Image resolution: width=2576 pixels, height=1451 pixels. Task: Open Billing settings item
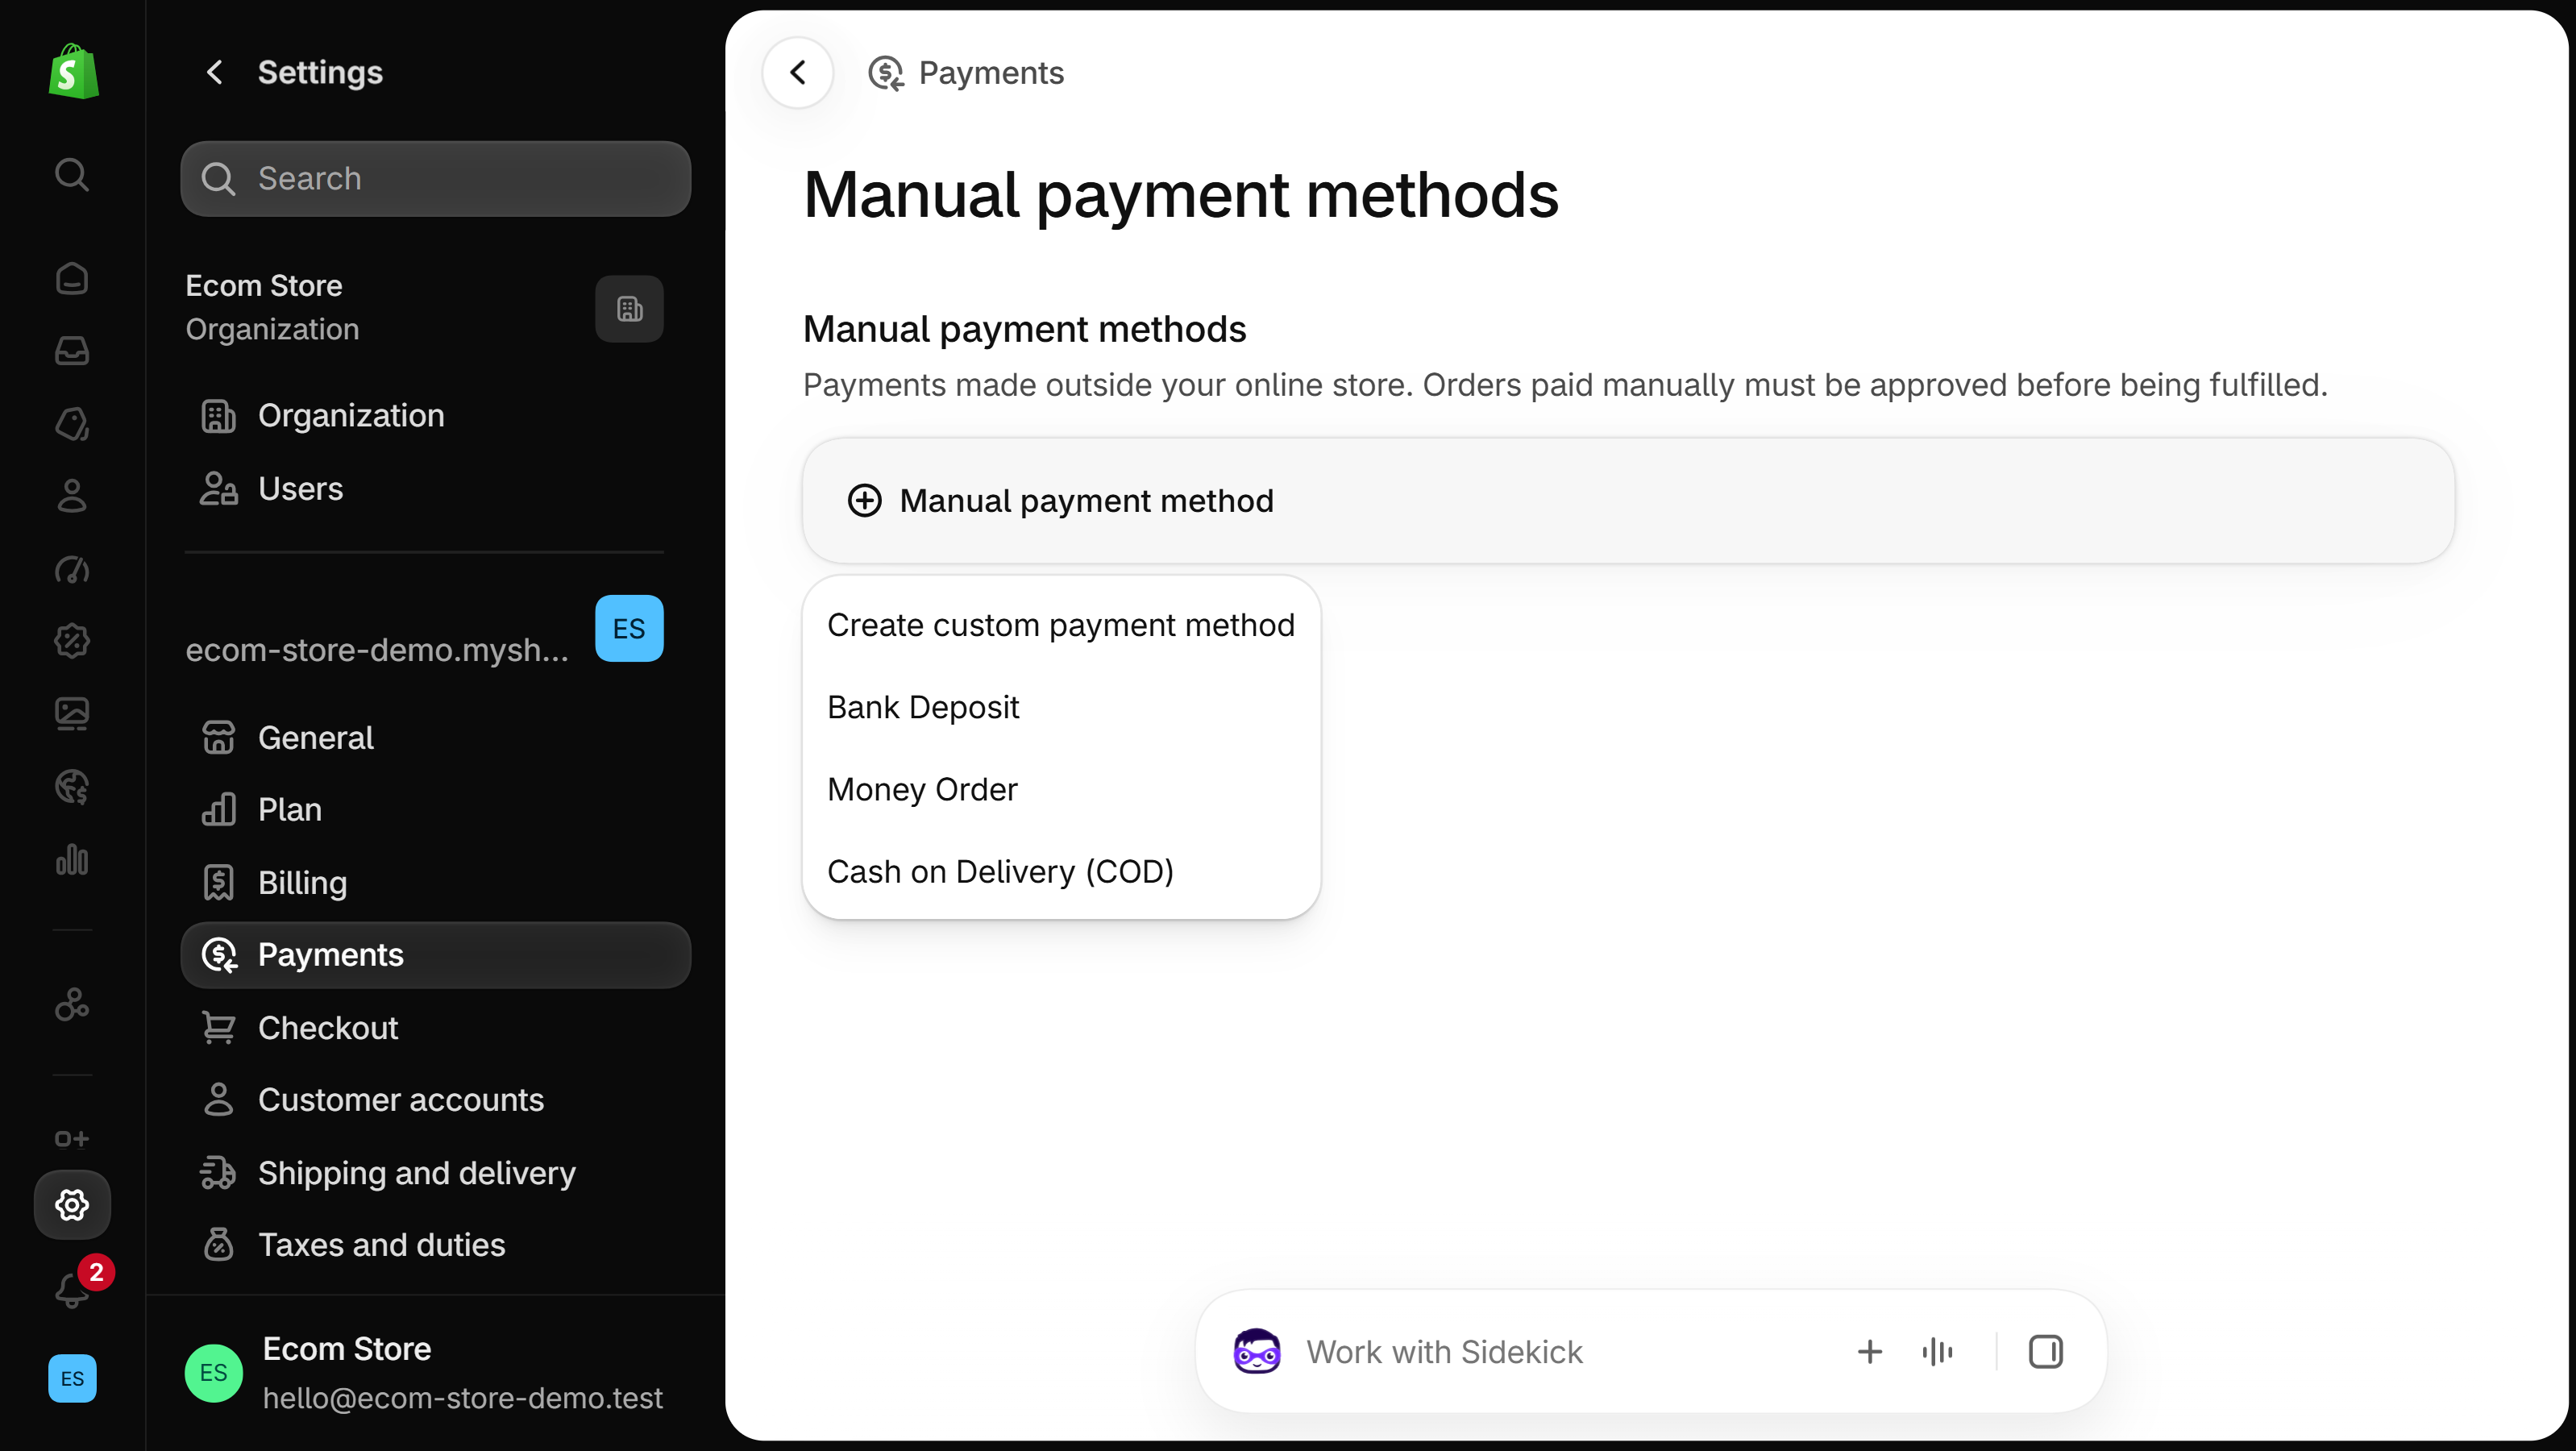[x=436, y=882]
